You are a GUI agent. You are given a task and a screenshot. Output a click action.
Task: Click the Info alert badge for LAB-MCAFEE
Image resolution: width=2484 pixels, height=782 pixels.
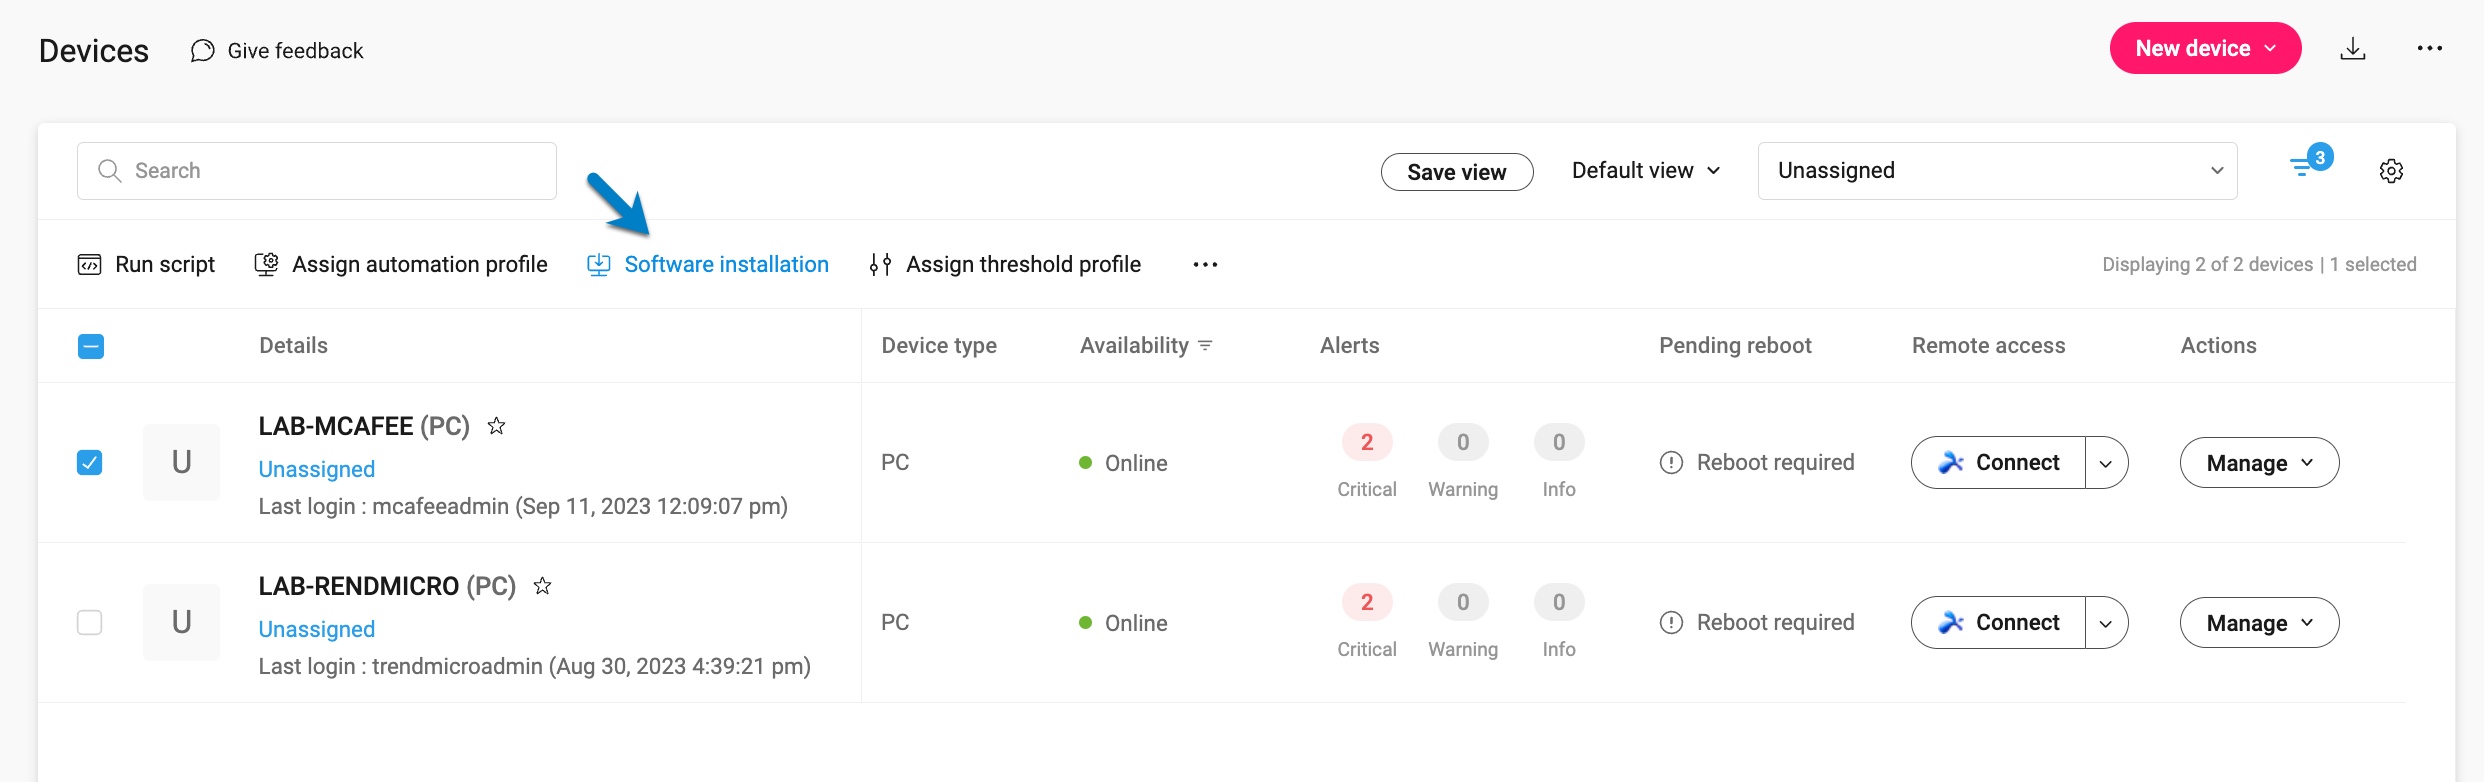[1559, 442]
